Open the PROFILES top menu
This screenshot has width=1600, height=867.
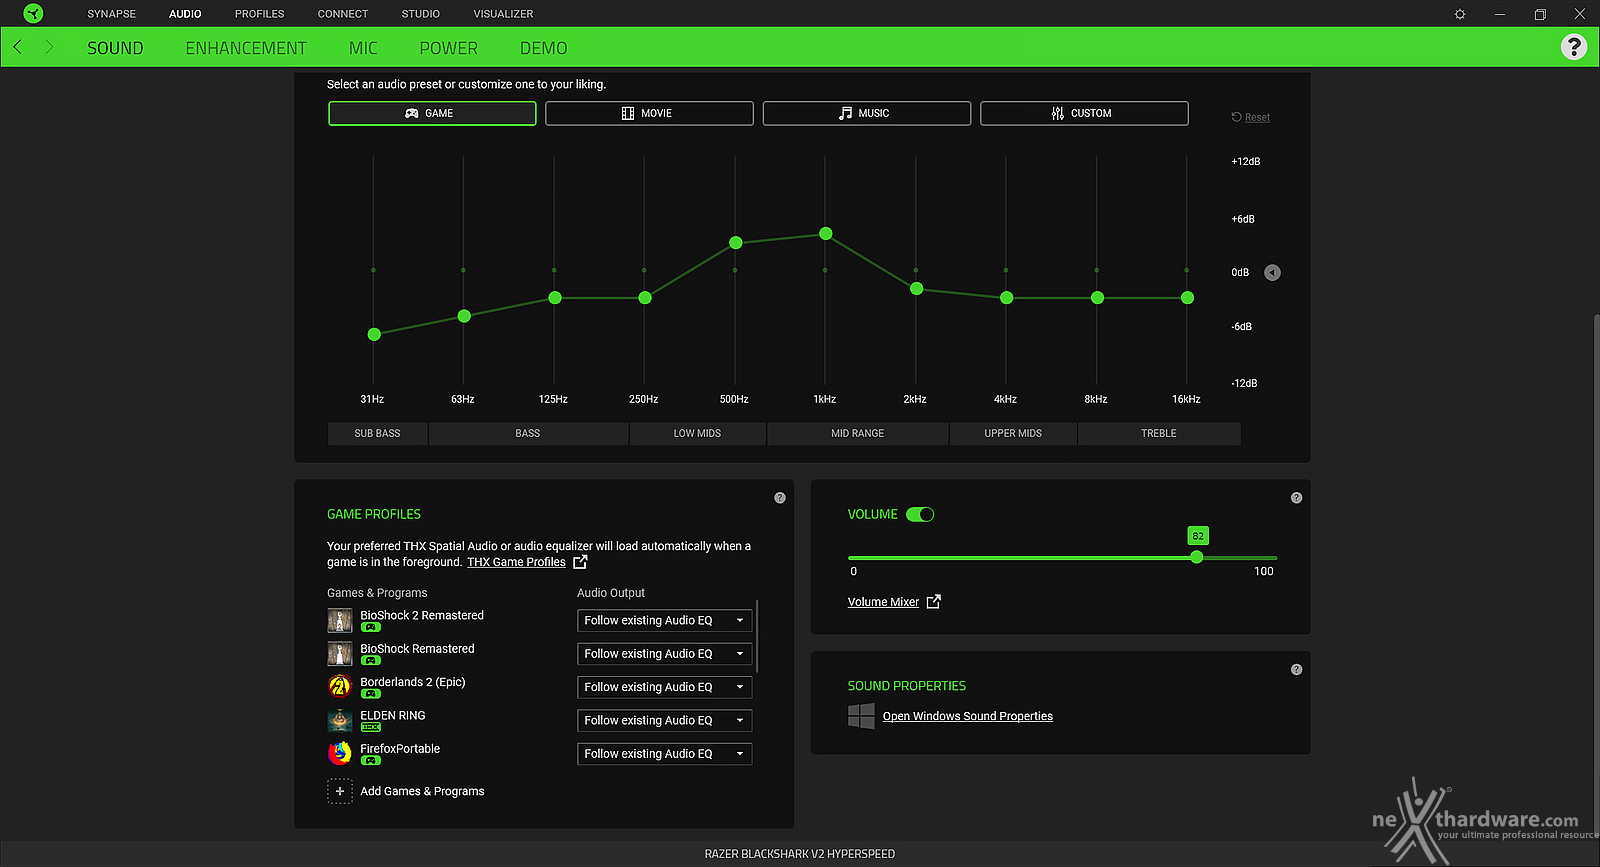260,14
